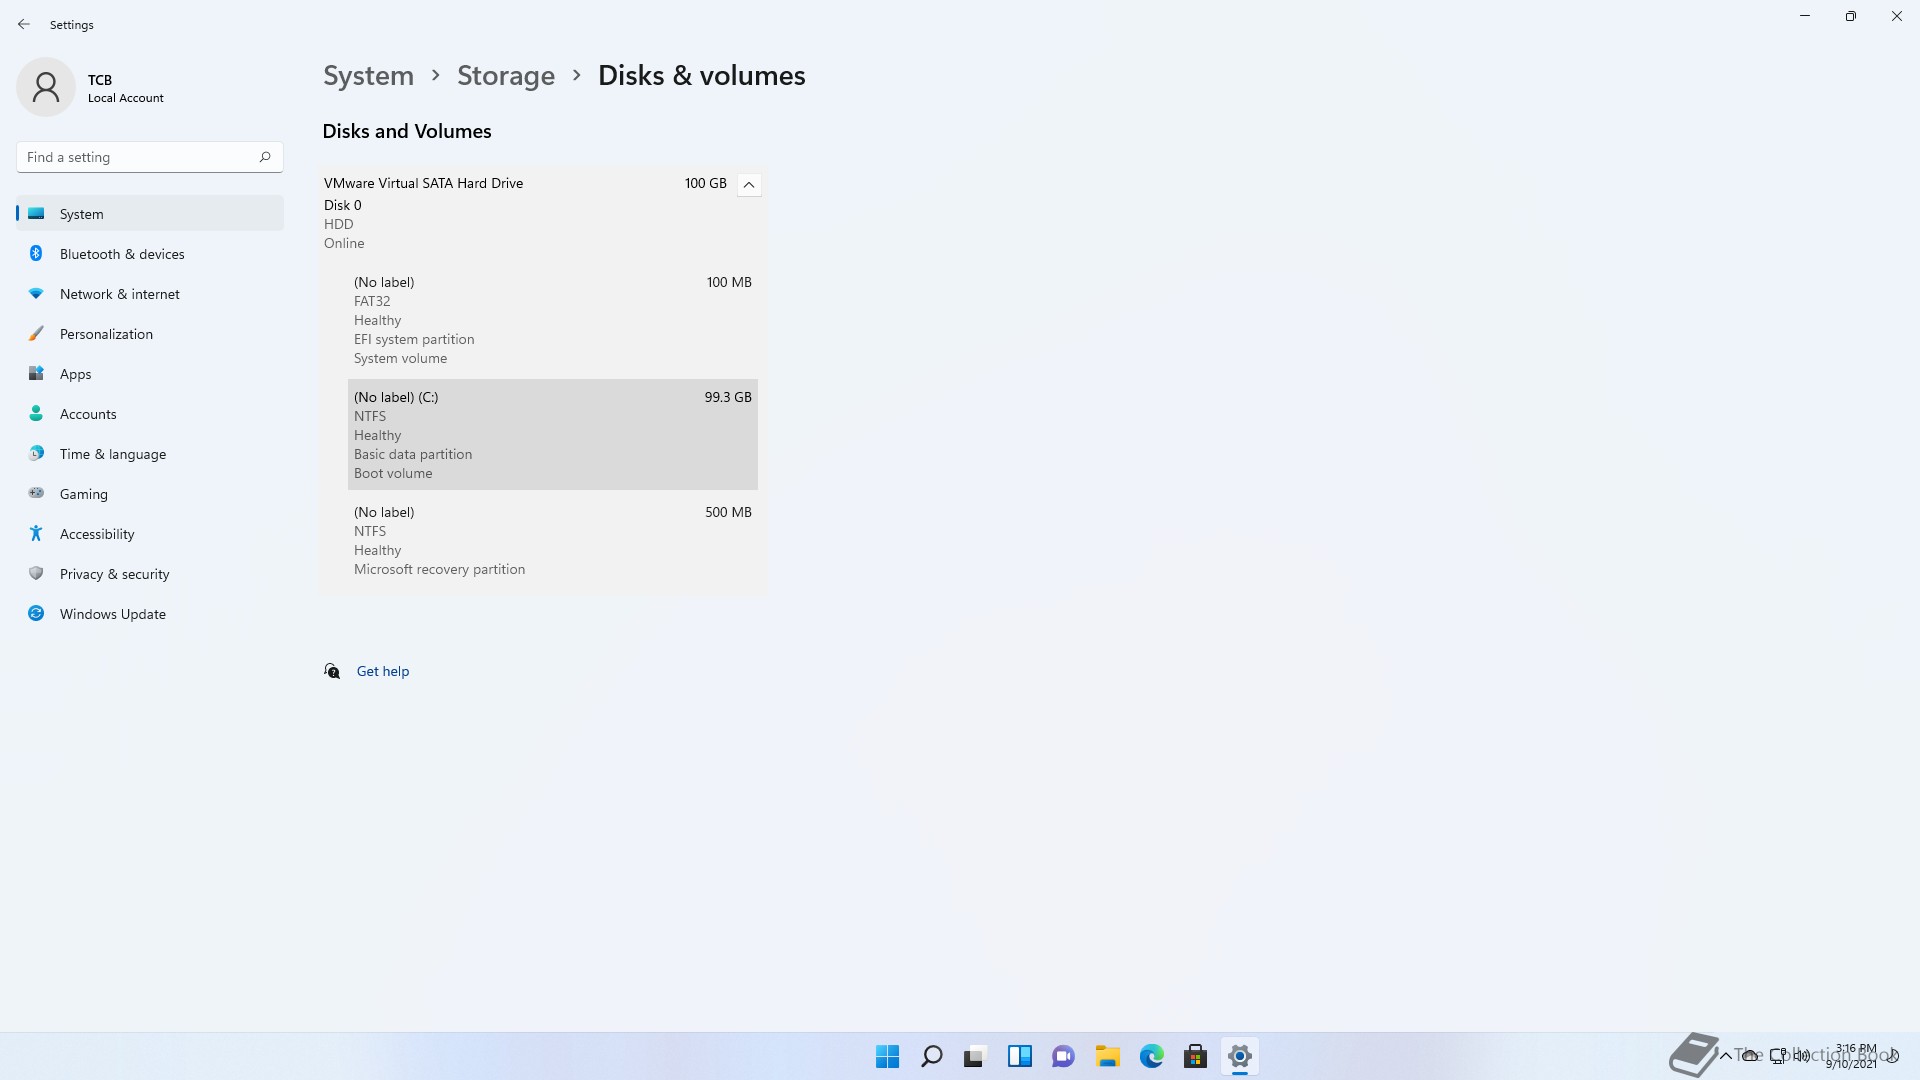1920x1080 pixels.
Task: Open the clock showing 3:16 PM
Action: 1852,1056
